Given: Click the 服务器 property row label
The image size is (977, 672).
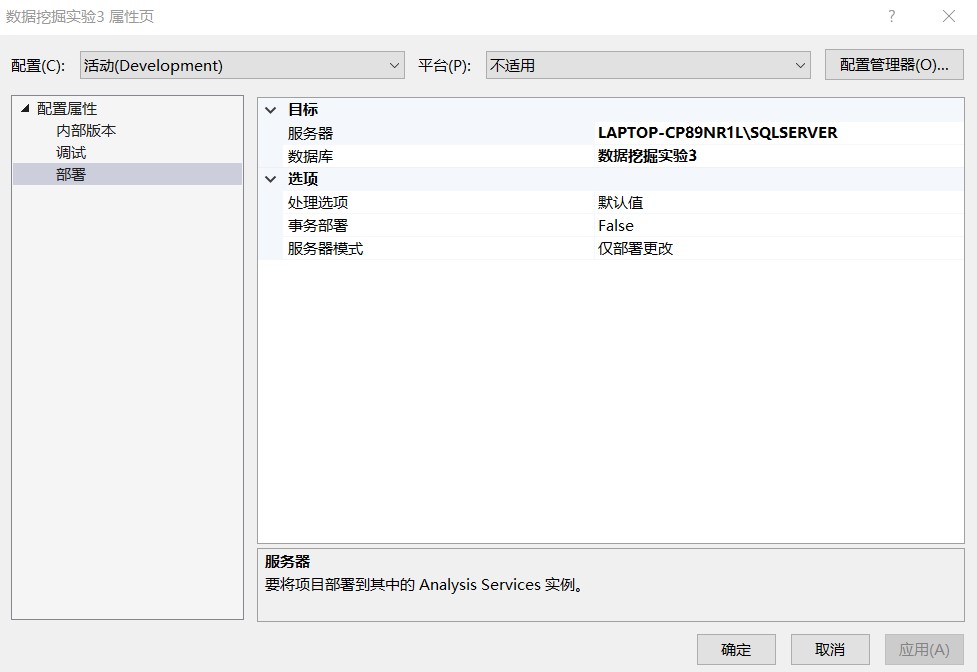Looking at the screenshot, I should (310, 133).
